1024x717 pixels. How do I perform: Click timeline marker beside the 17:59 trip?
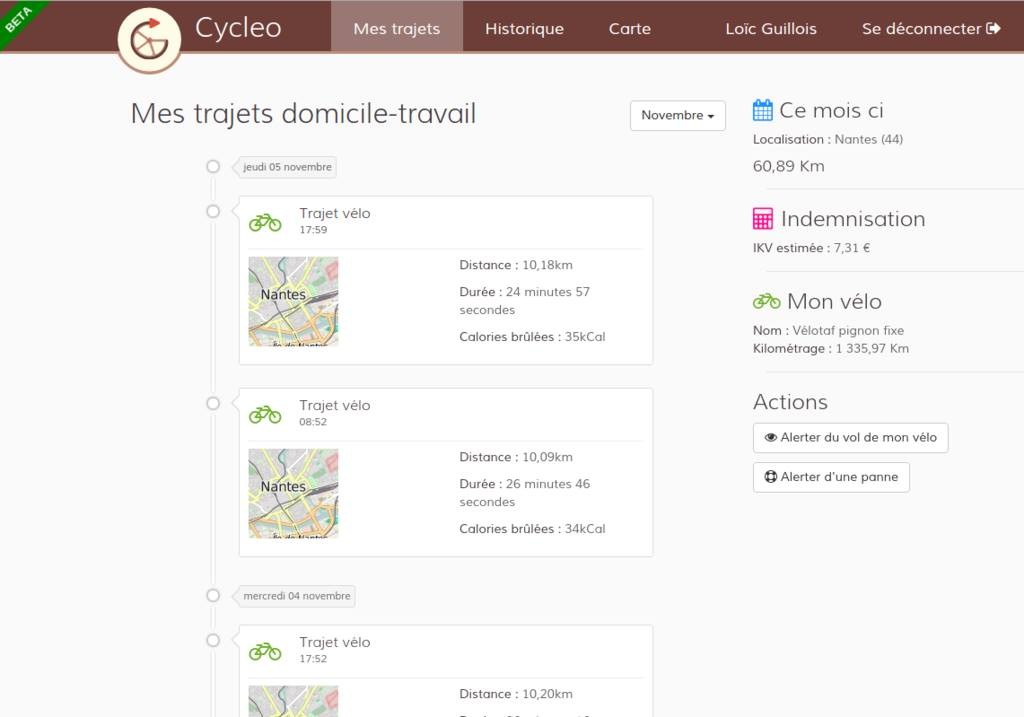[x=213, y=212]
